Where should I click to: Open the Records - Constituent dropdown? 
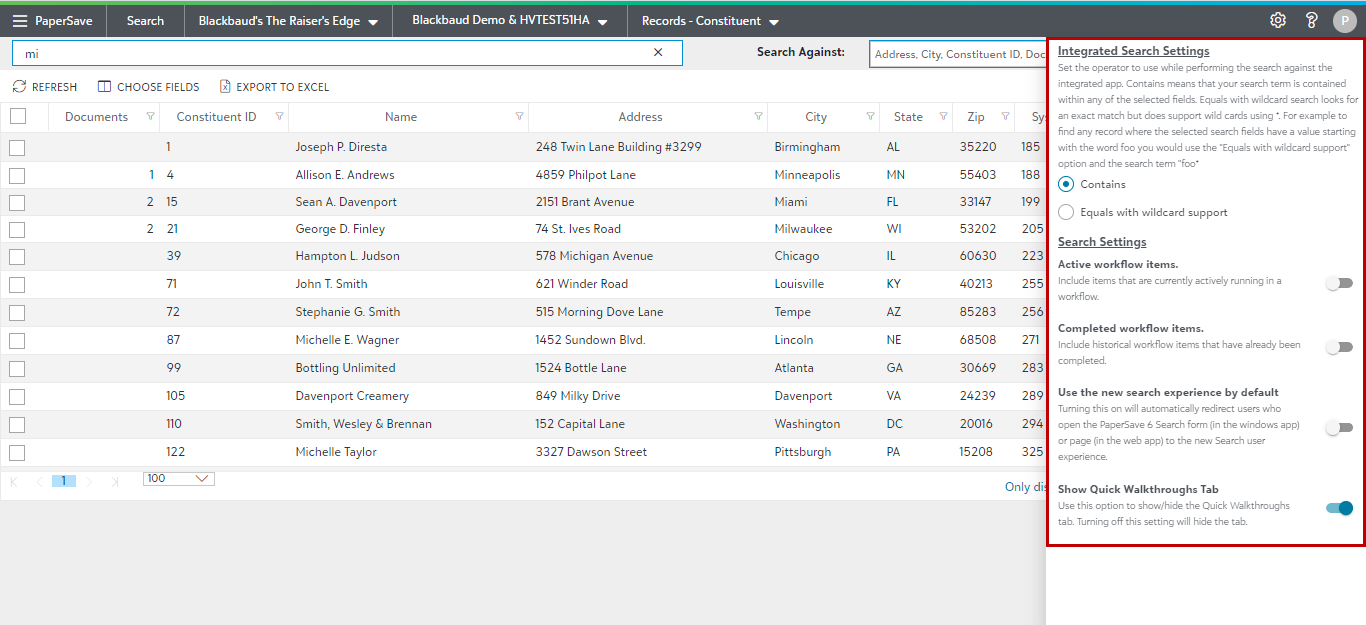710,21
